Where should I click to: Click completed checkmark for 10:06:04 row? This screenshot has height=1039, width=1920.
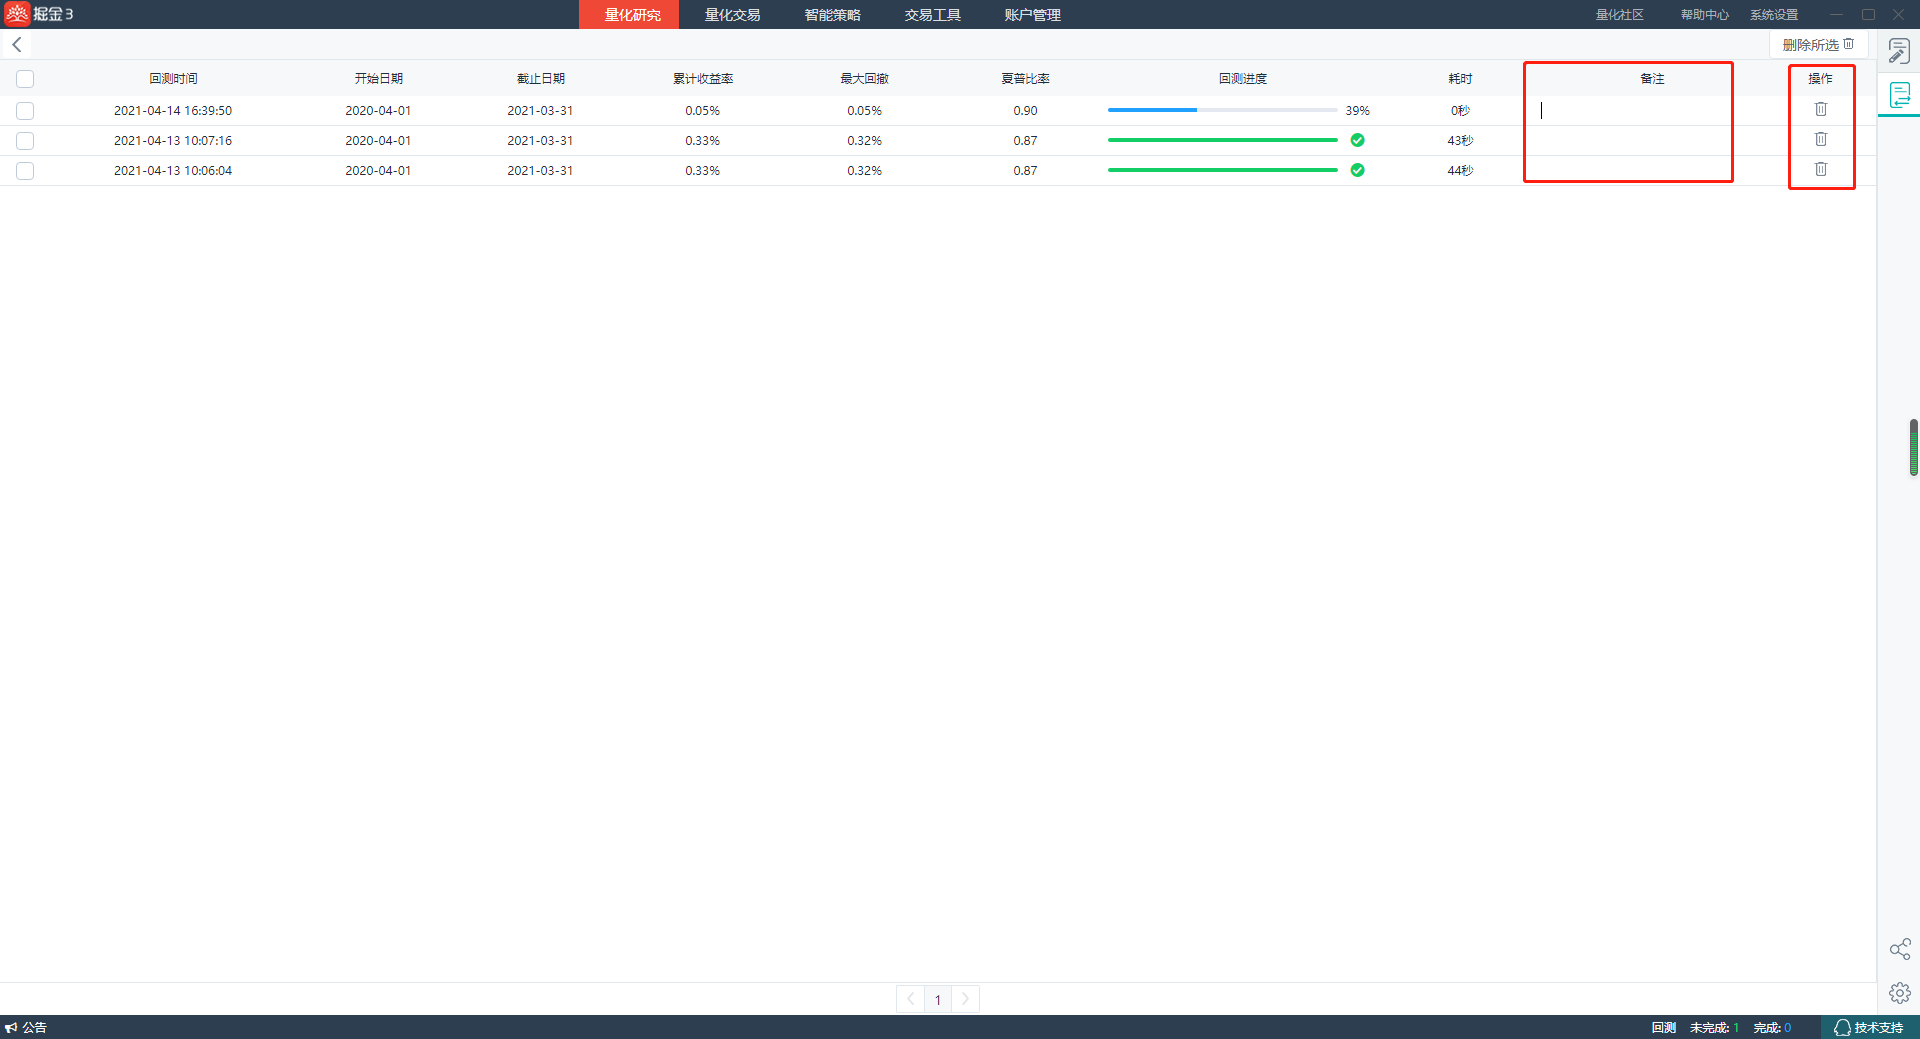pyautogui.click(x=1357, y=170)
